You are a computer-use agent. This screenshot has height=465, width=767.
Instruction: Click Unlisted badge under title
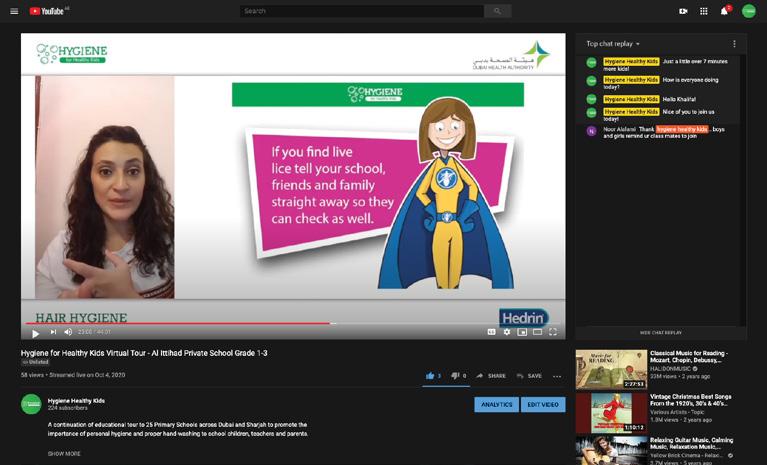(x=35, y=362)
